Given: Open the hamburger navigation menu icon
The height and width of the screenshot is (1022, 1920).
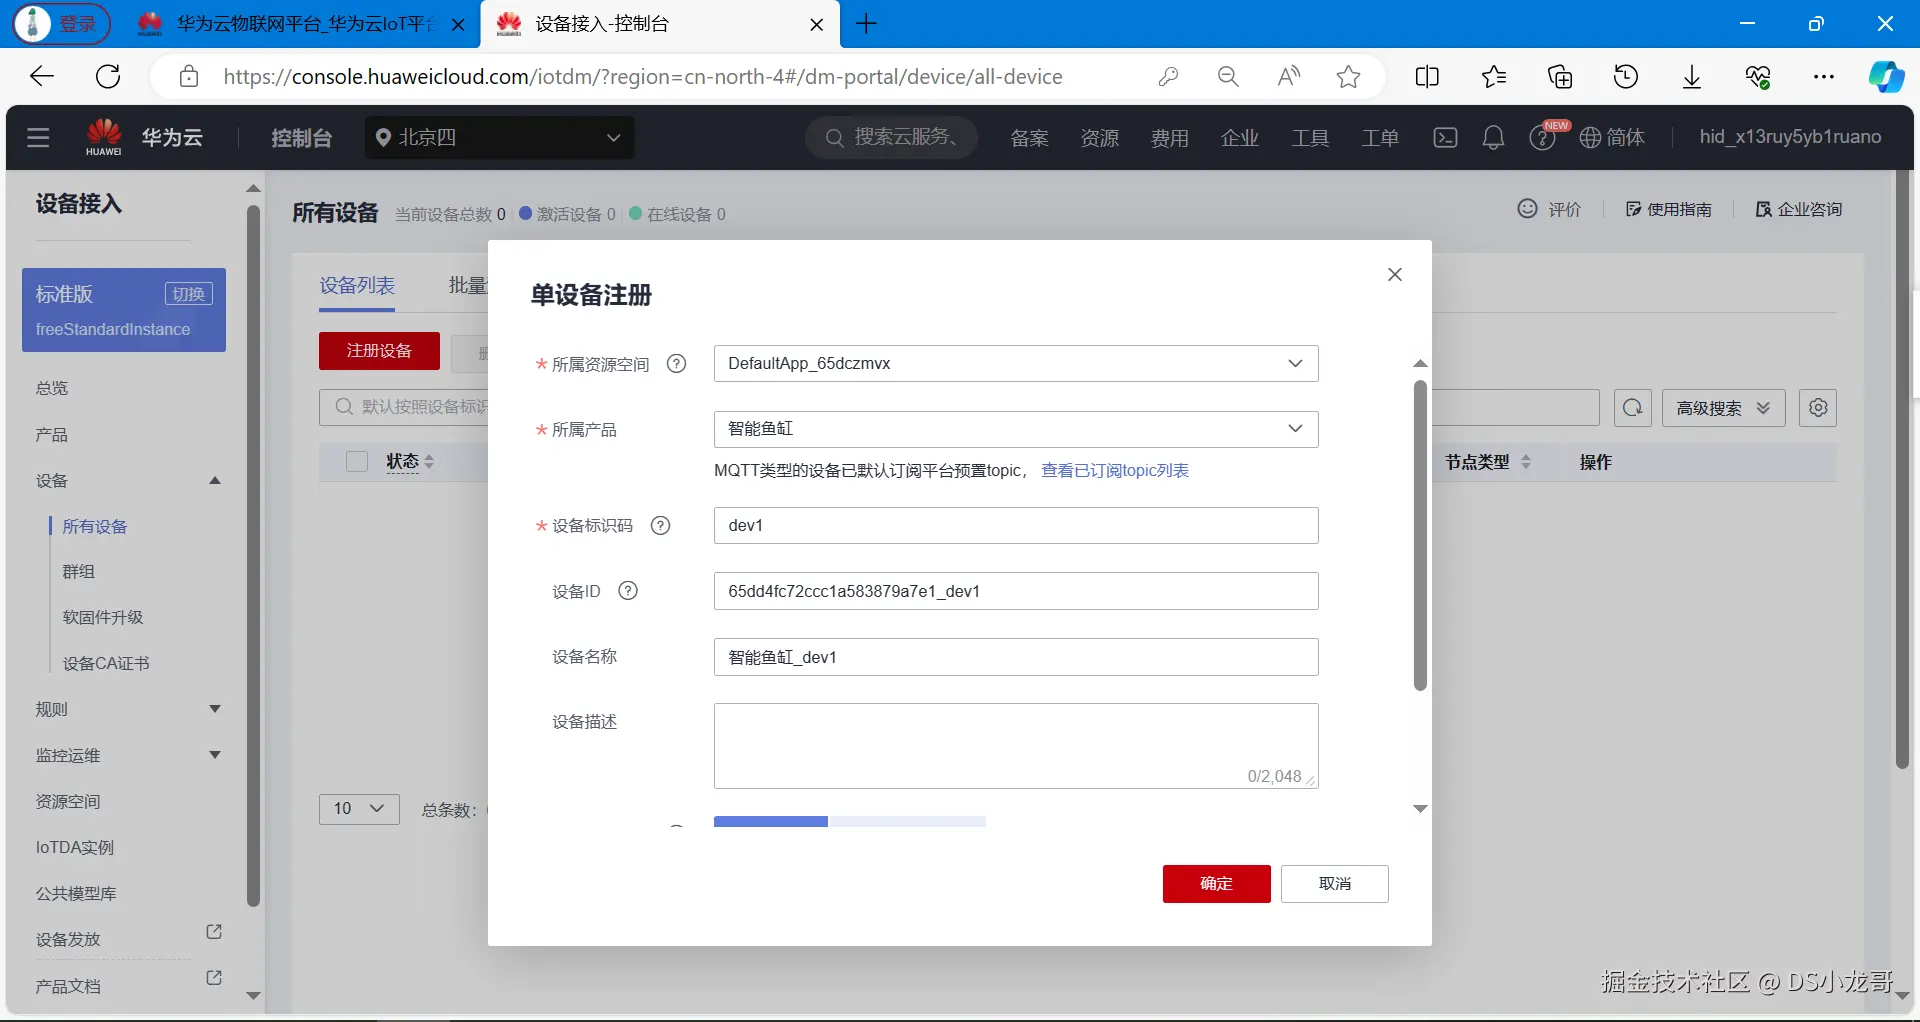Looking at the screenshot, I should (x=38, y=137).
